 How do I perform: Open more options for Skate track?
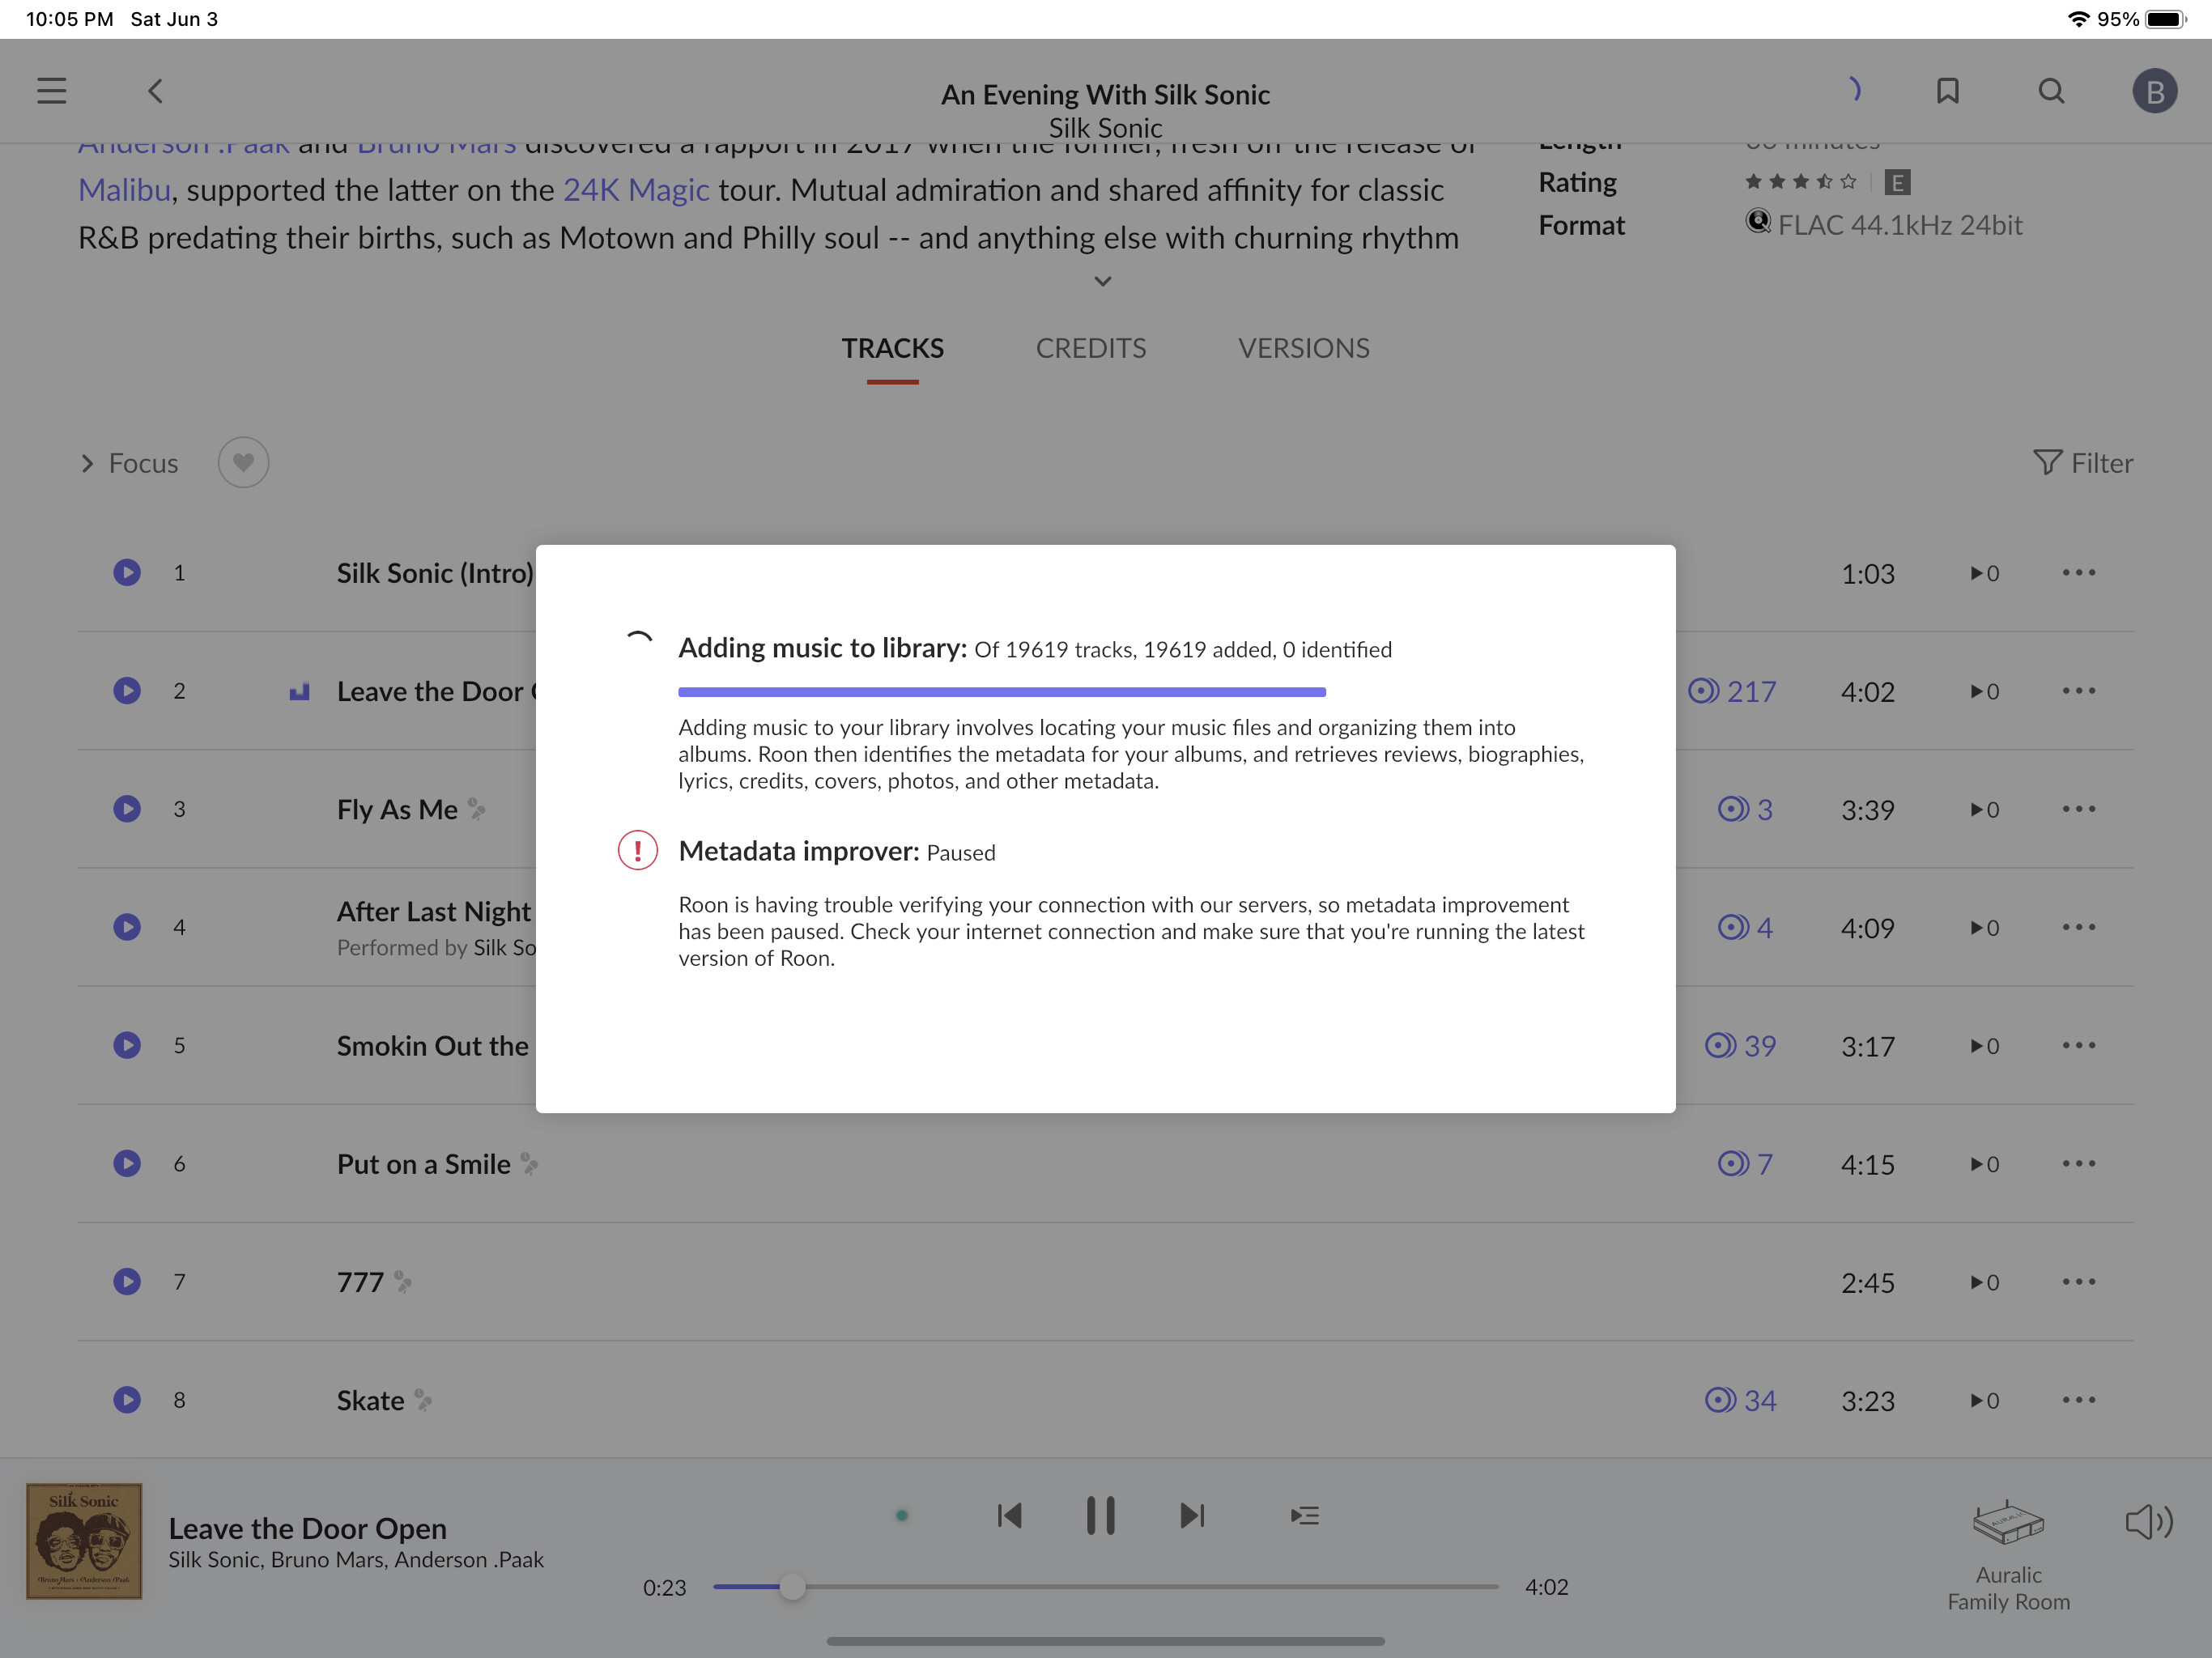[x=2078, y=1400]
